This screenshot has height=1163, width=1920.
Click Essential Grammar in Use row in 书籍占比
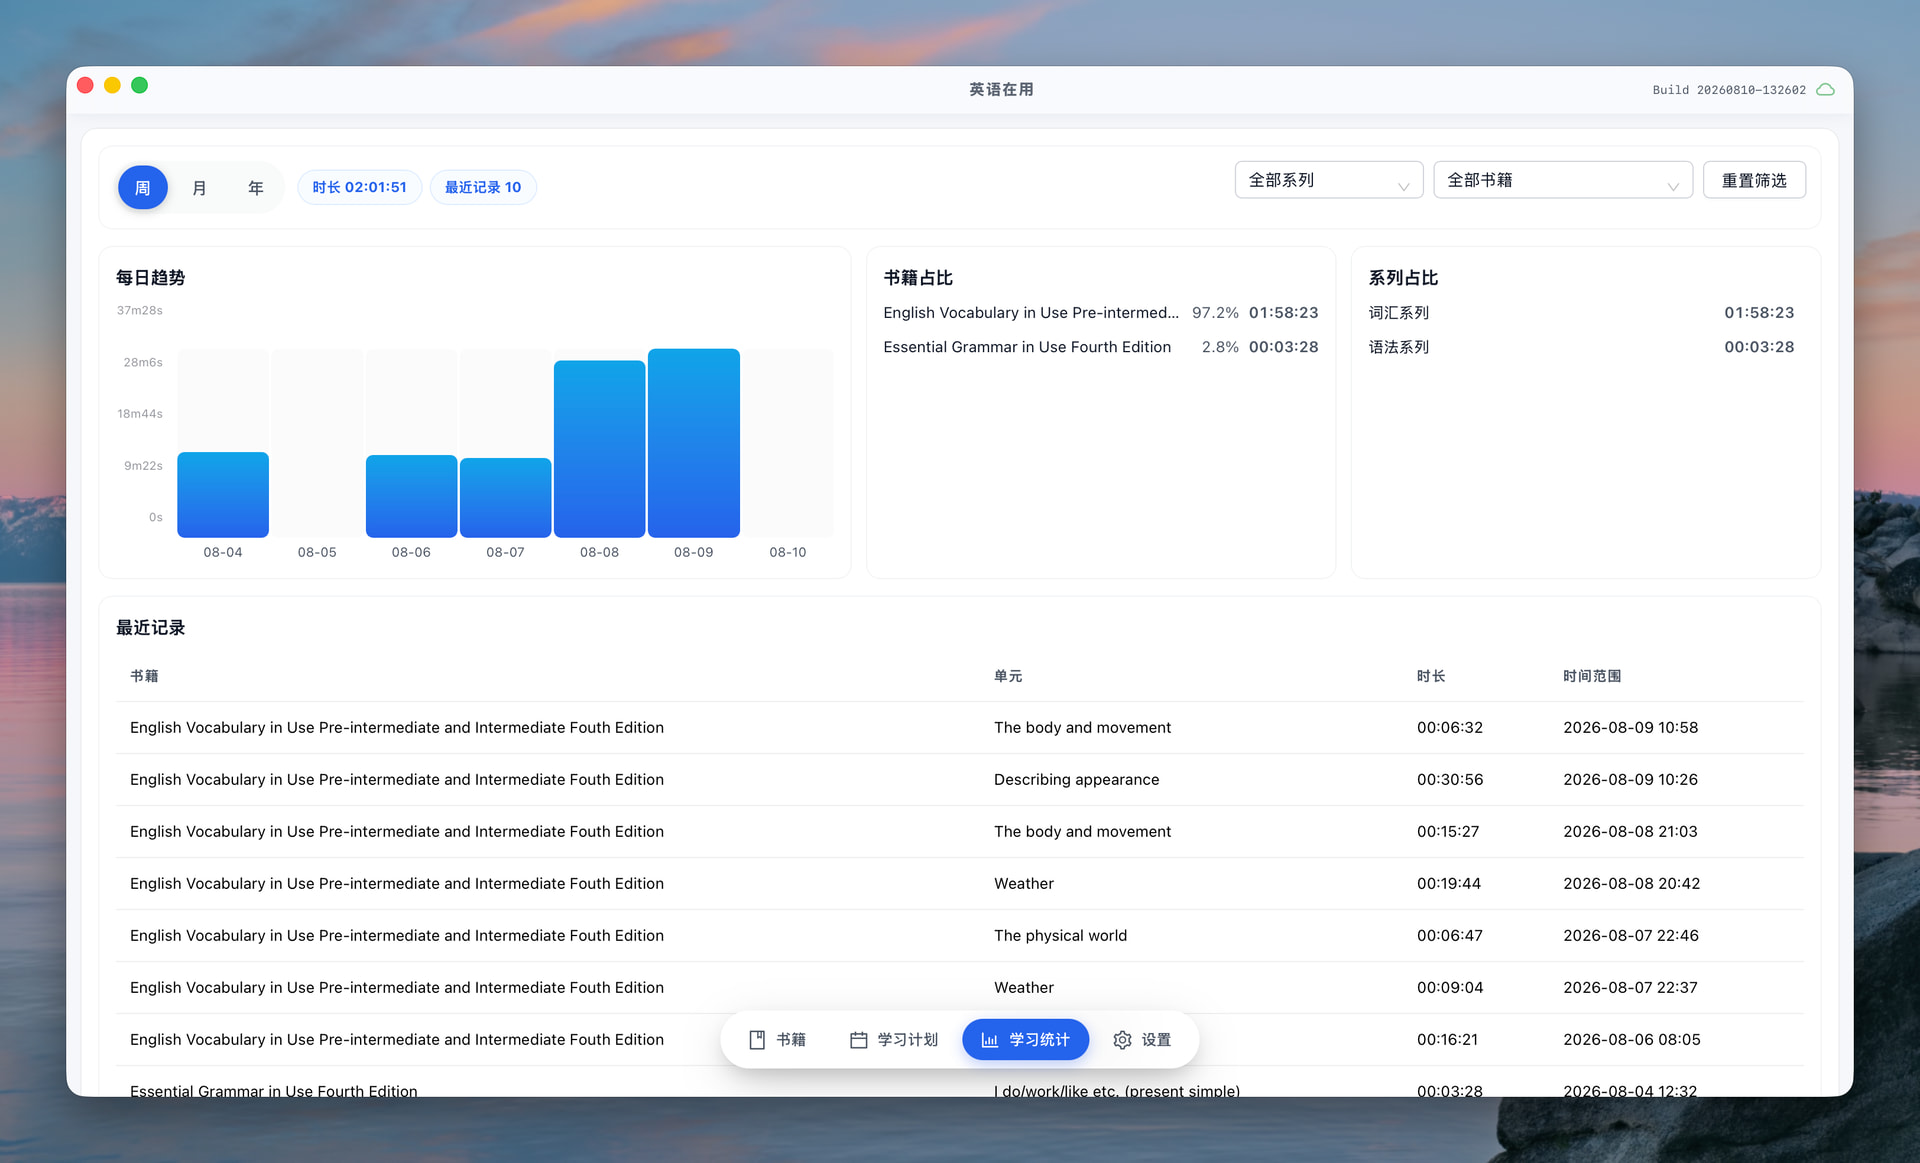point(1101,347)
